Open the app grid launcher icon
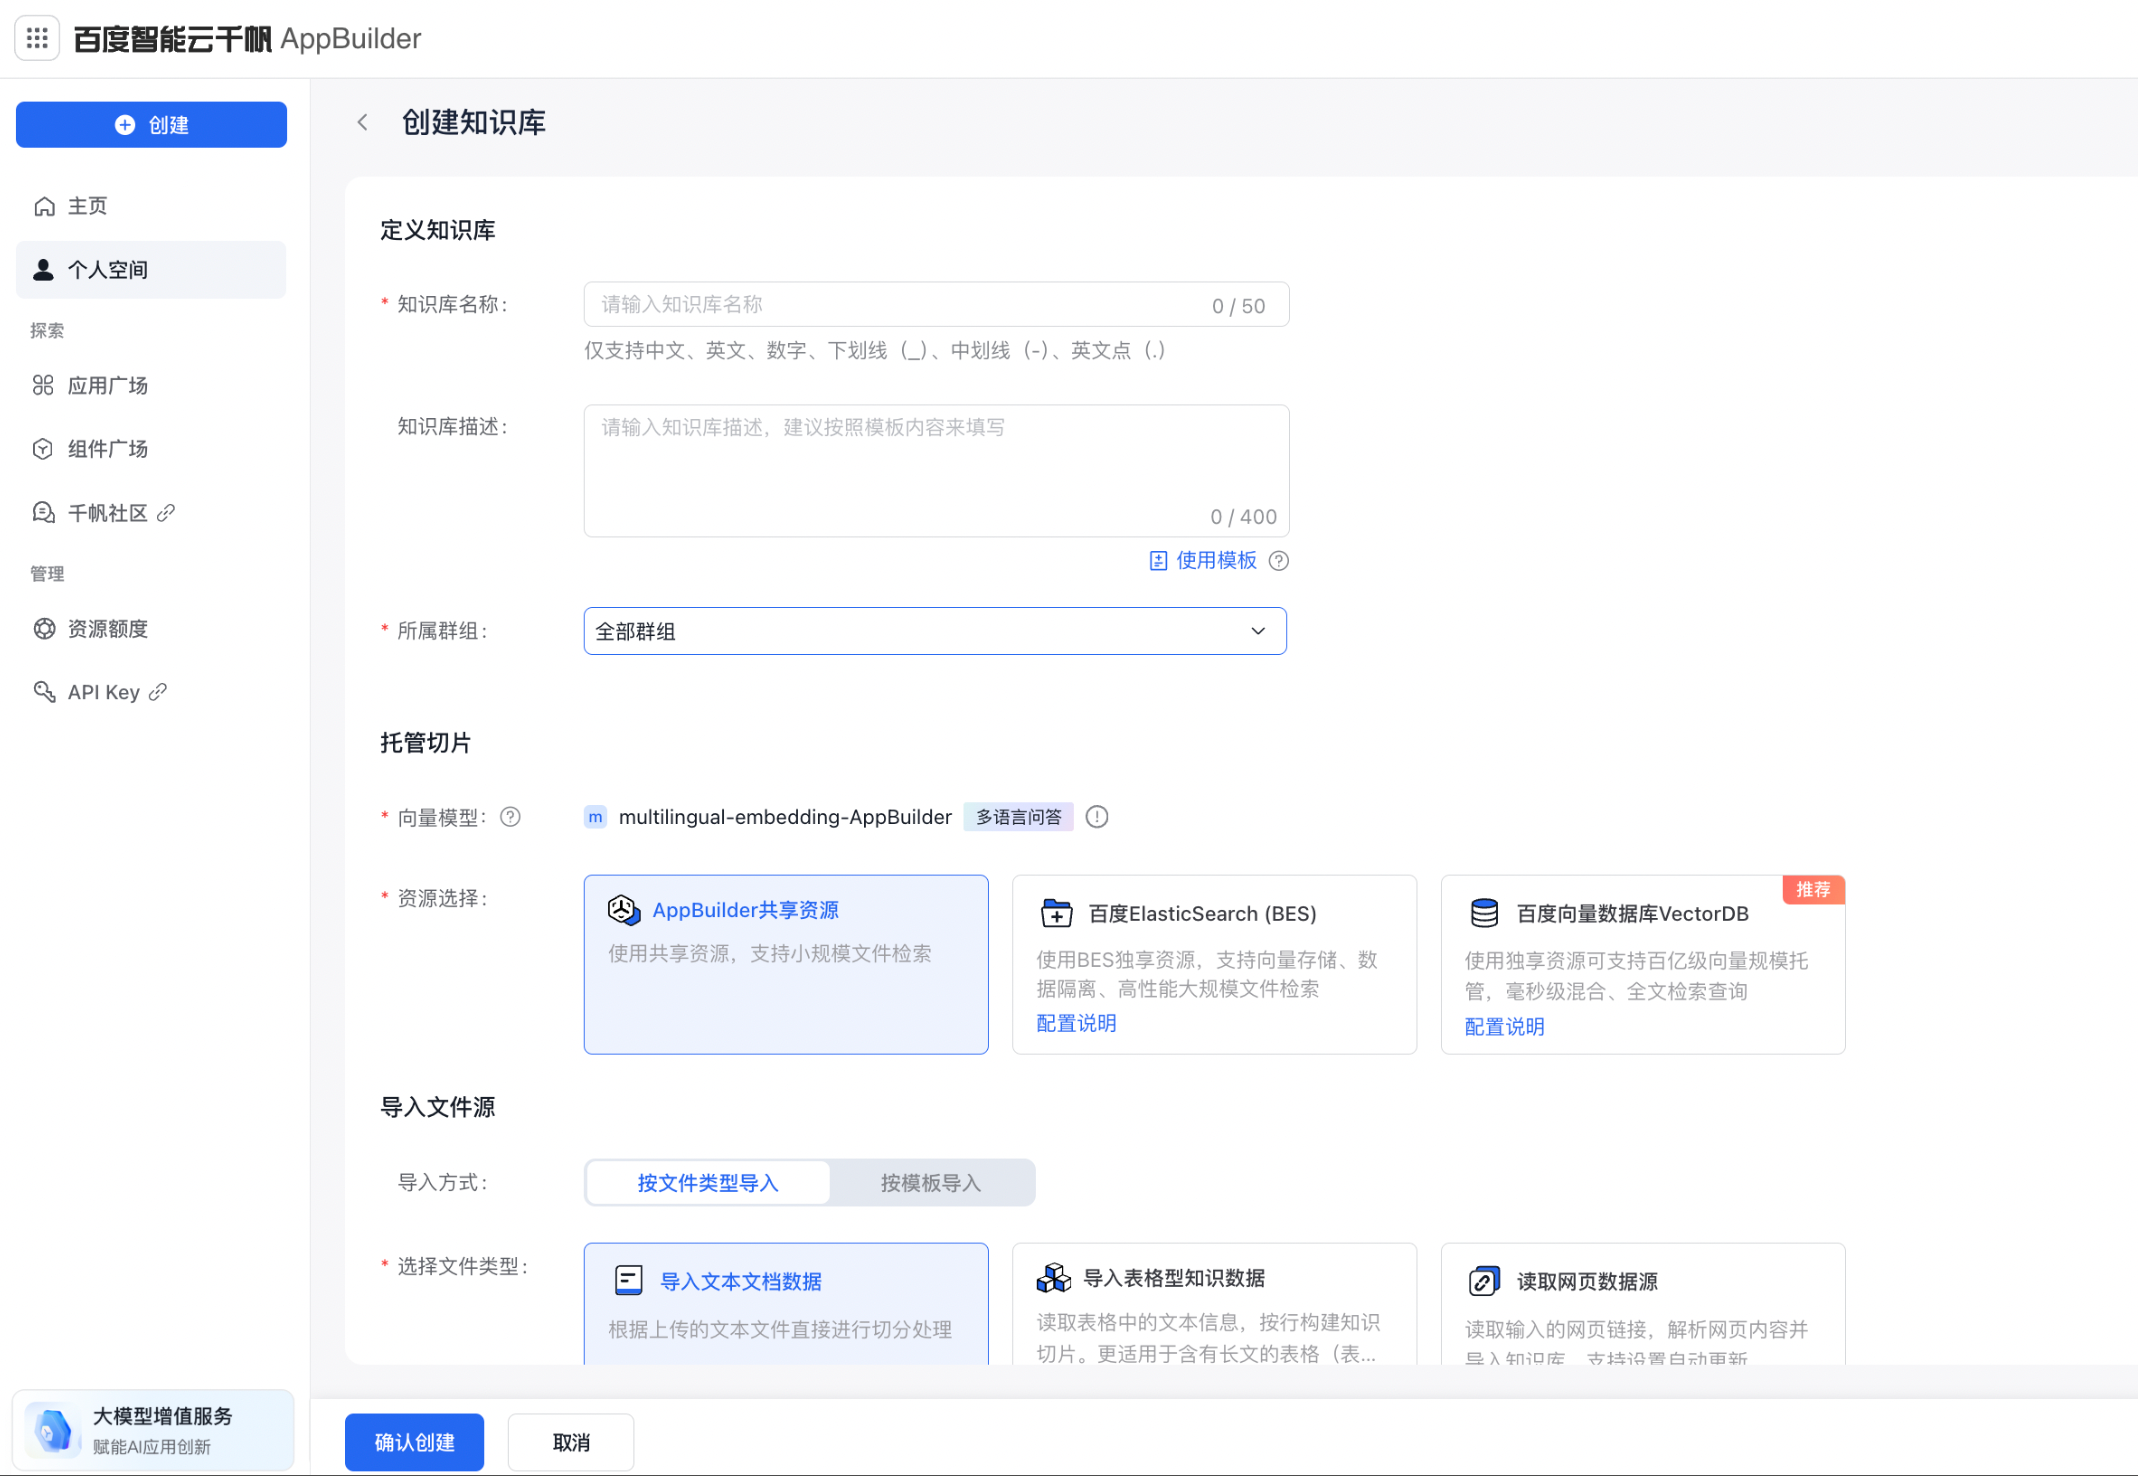This screenshot has height=1476, width=2138. point(37,38)
